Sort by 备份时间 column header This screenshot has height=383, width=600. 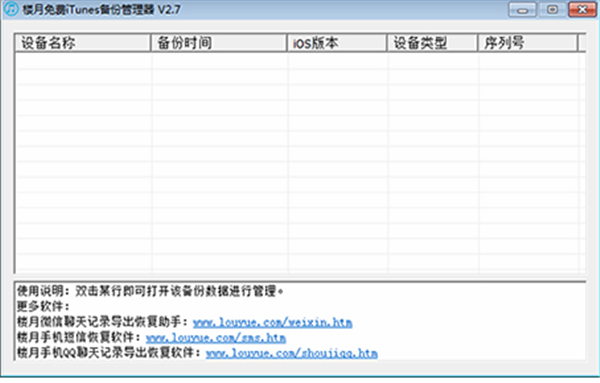click(219, 42)
